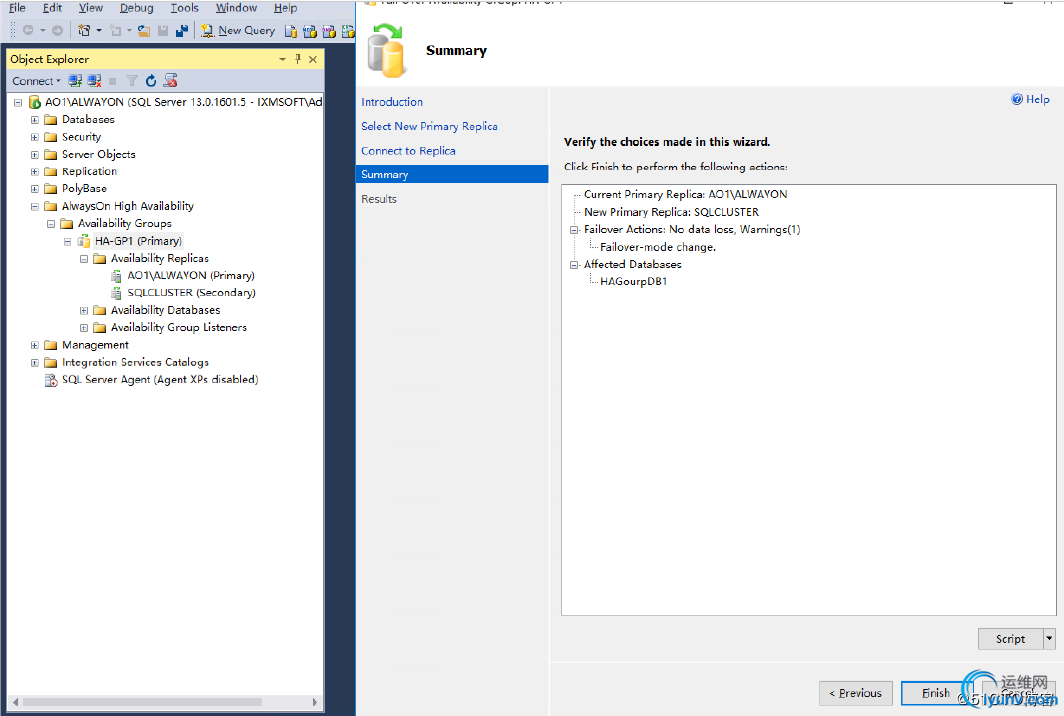Go to Connect to Replica page
The width and height of the screenshot is (1064, 716).
[x=408, y=151]
